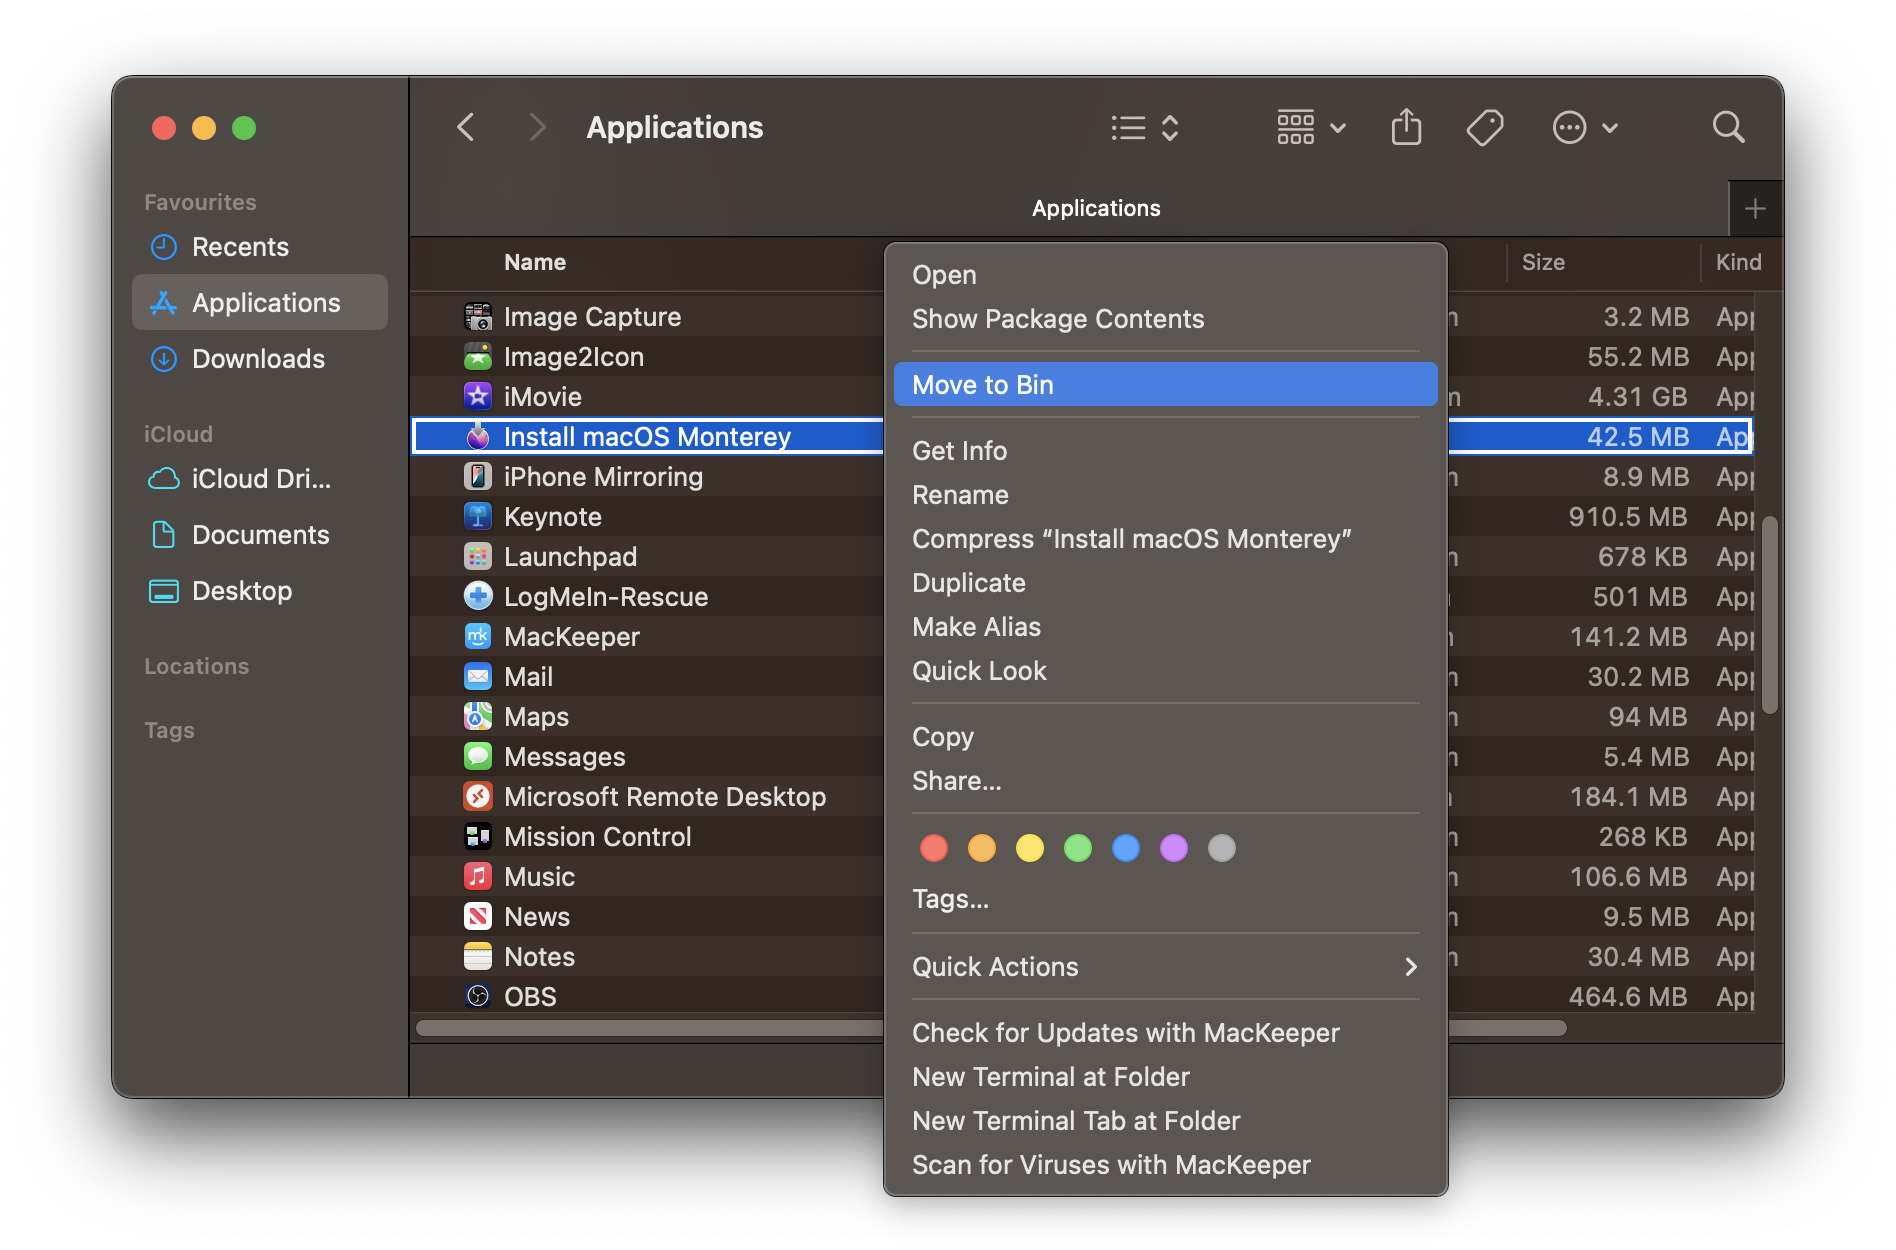The image size is (1896, 1250).
Task: Apply the orange tag color
Action: (982, 848)
